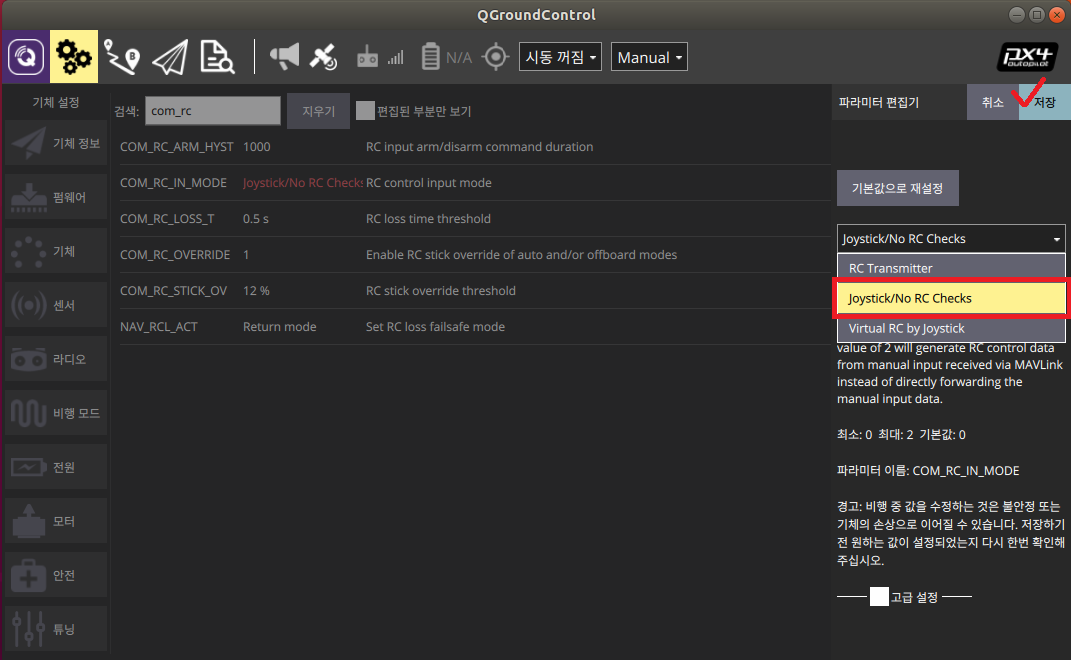The image size is (1071, 660).
Task: Click the Return mode value
Action: (x=279, y=327)
